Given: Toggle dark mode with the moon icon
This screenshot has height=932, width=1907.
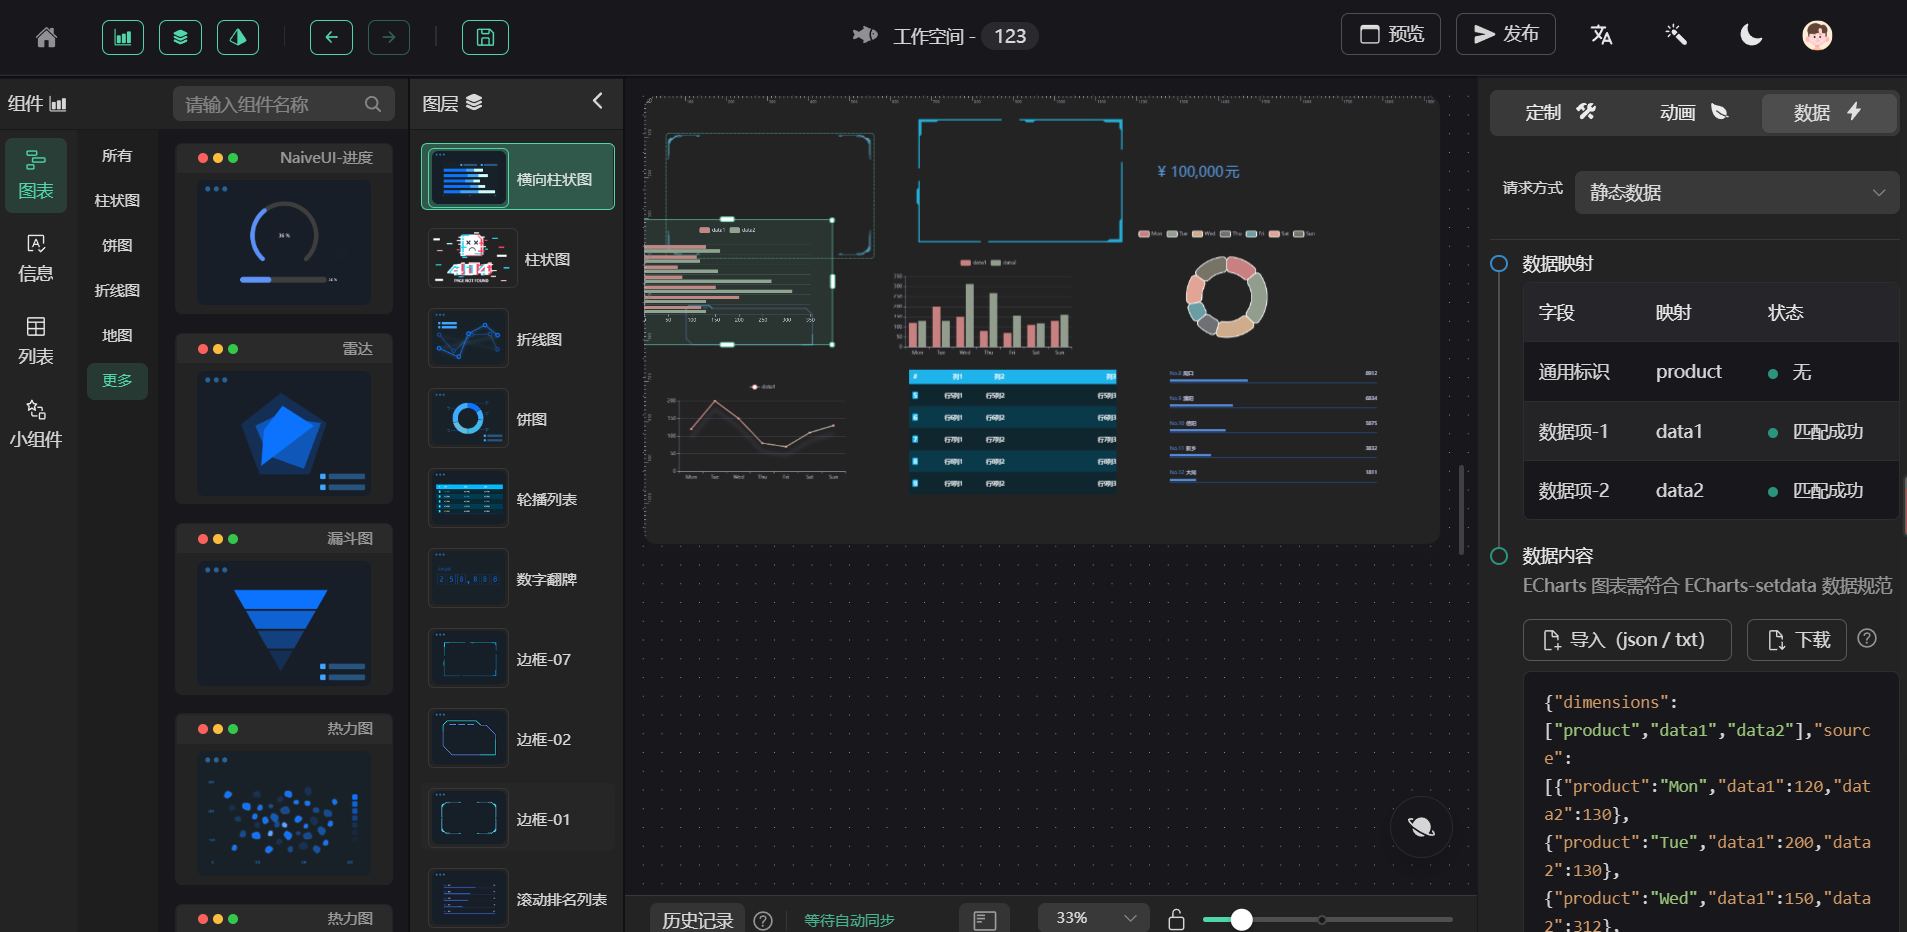Looking at the screenshot, I should (1749, 34).
